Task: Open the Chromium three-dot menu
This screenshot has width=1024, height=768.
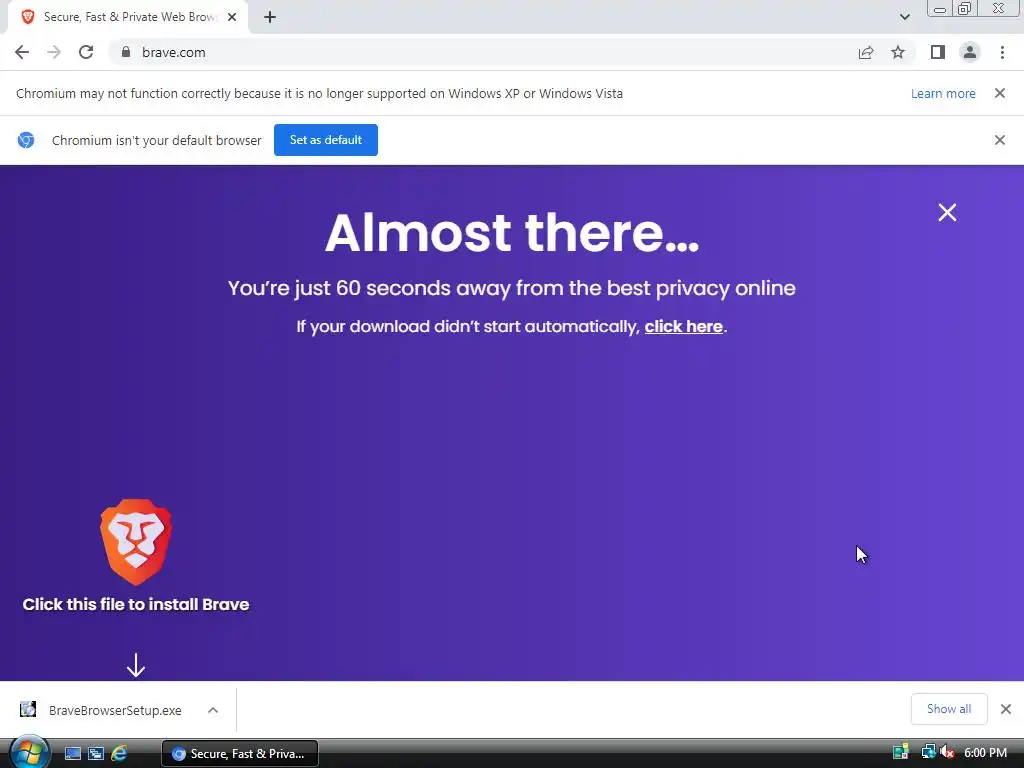Action: click(x=1002, y=52)
